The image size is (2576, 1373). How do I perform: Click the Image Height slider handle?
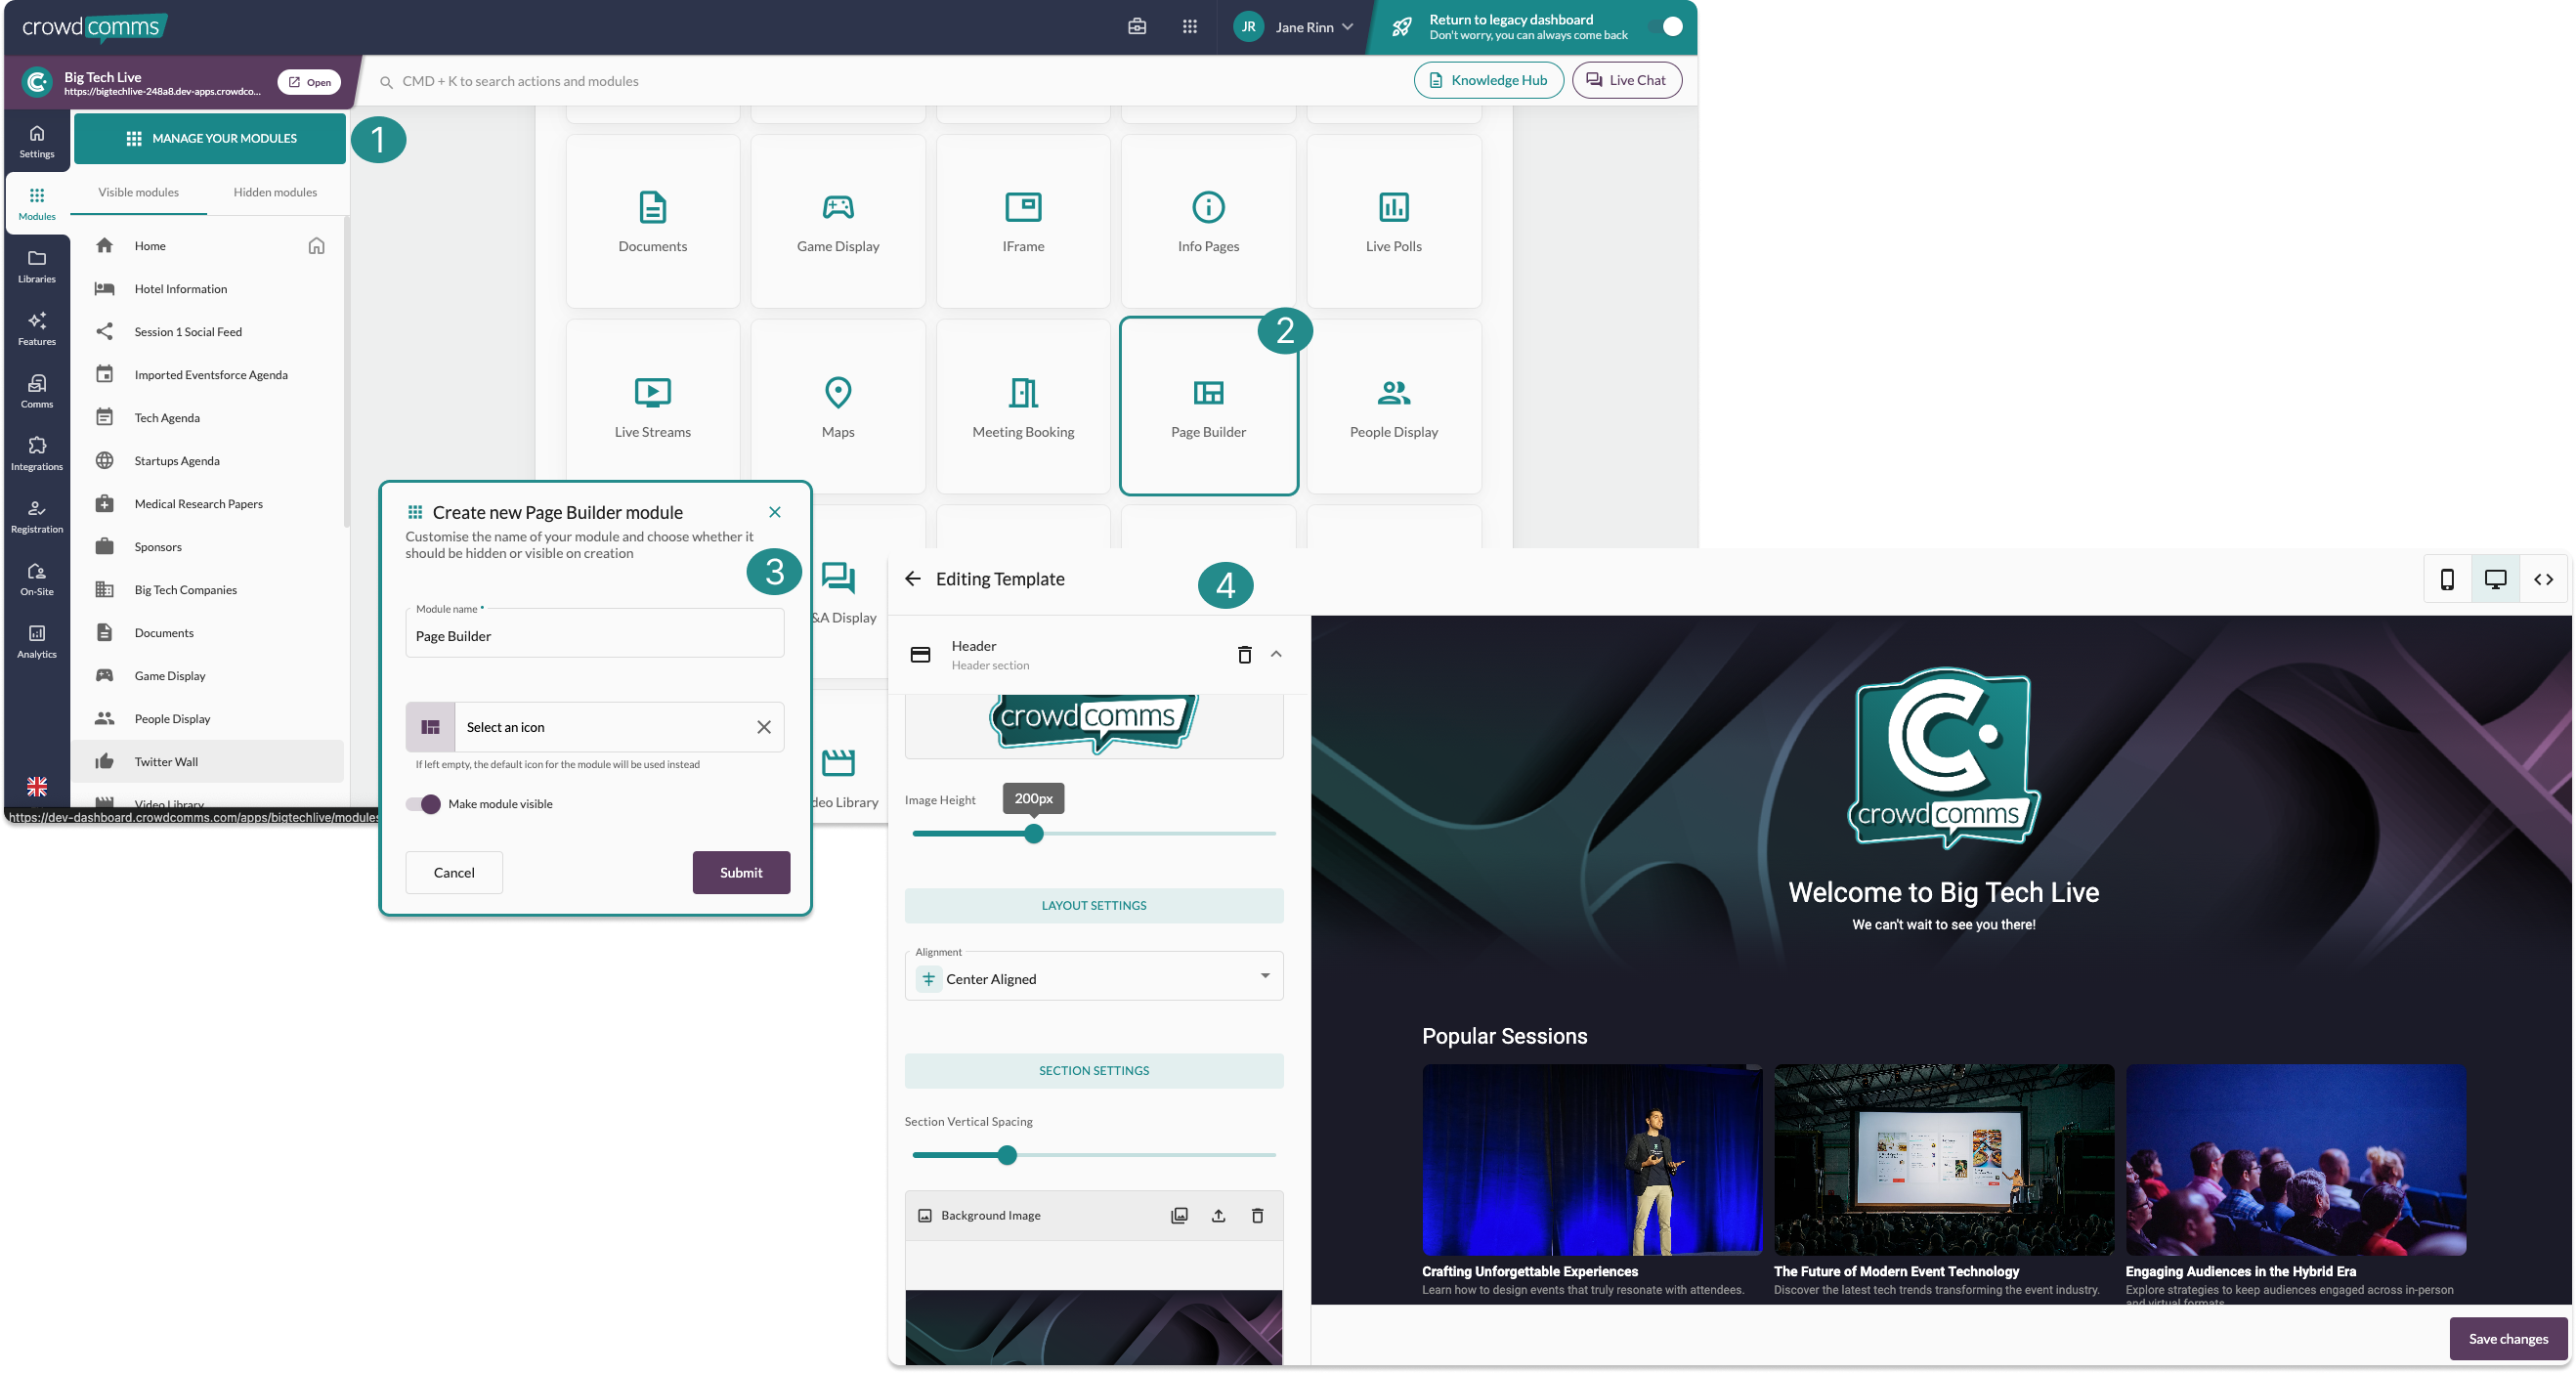coord(1034,833)
